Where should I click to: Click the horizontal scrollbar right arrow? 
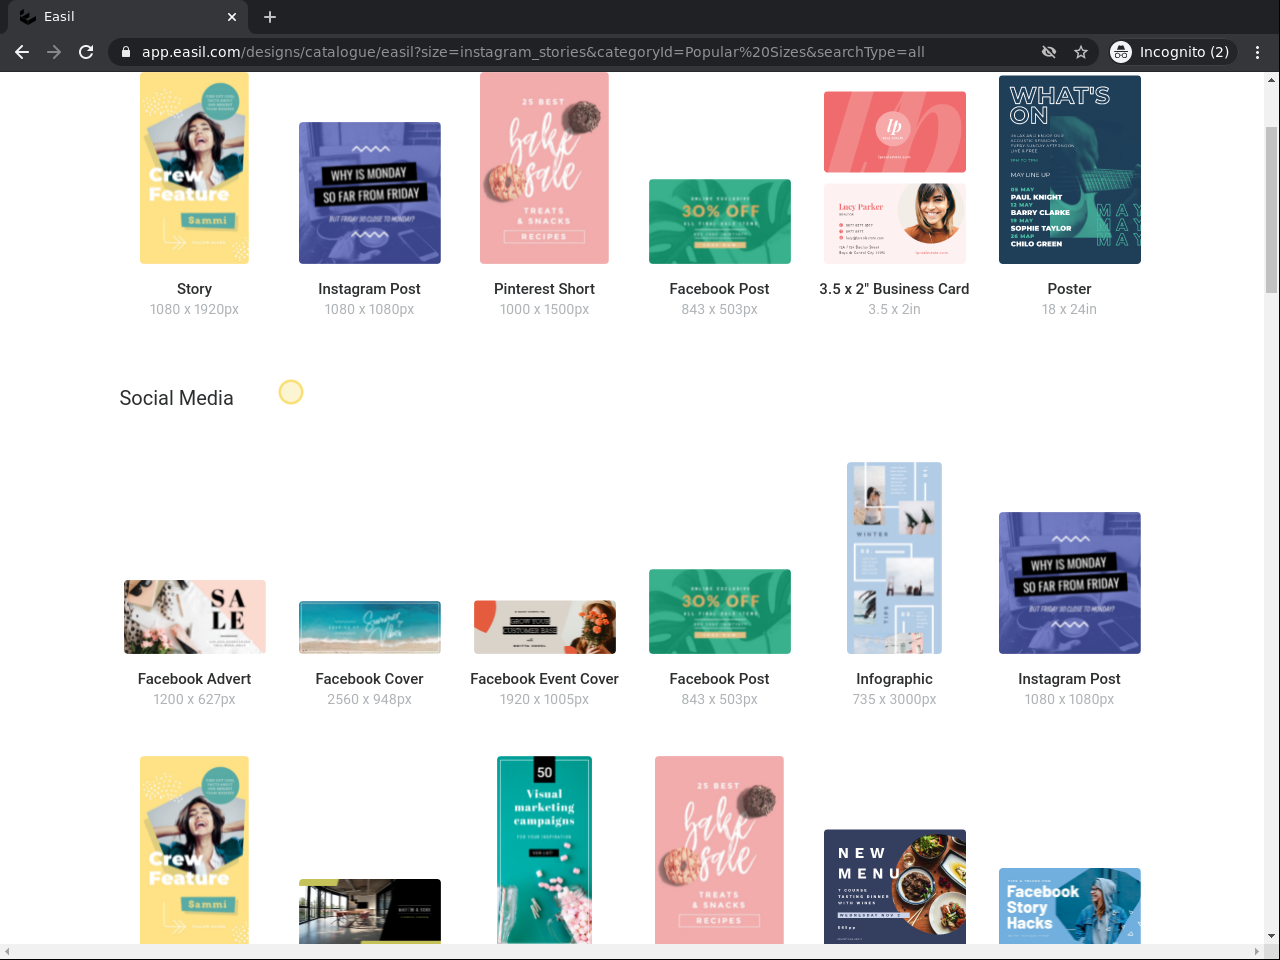point(1257,951)
